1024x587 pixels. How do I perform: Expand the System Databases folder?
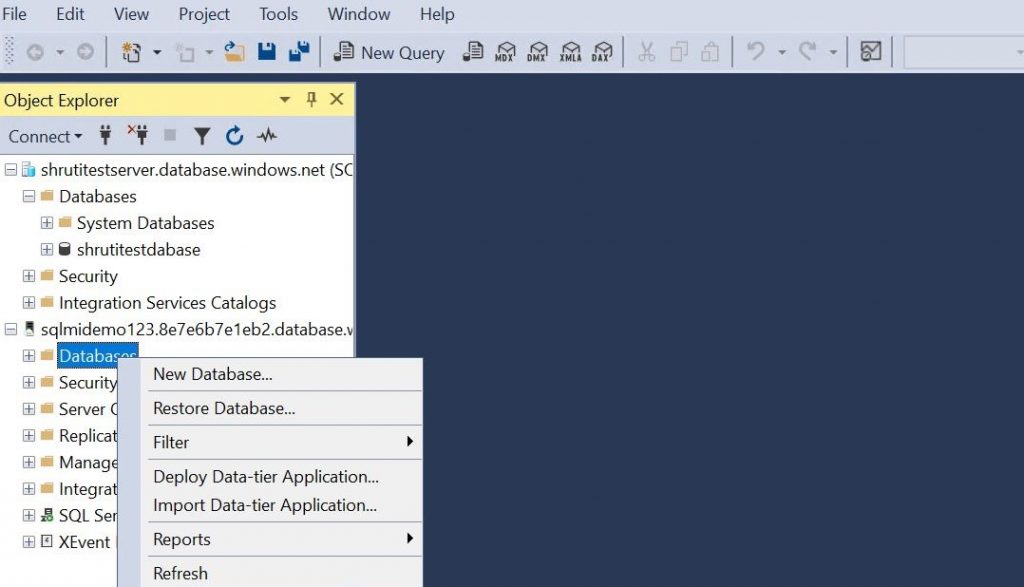tap(47, 223)
